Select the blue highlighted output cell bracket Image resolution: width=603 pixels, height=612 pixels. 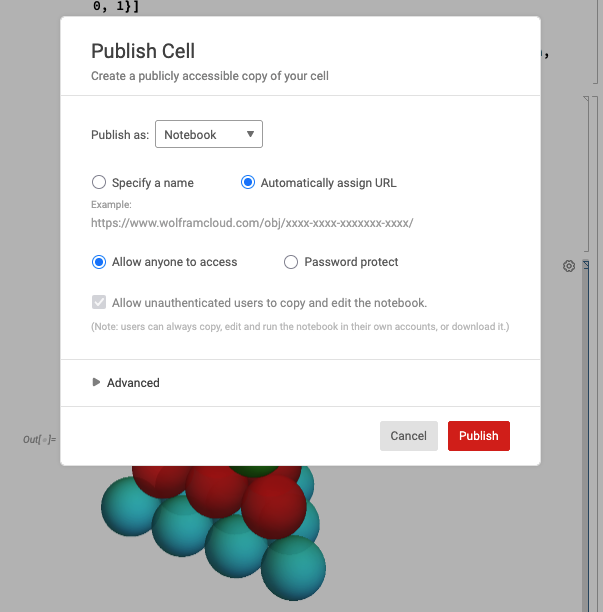[x=587, y=400]
